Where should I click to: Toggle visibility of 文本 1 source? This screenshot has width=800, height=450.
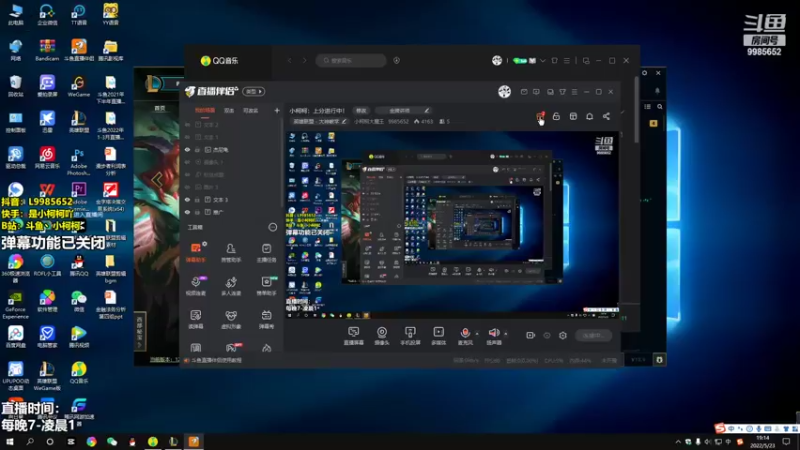pyautogui.click(x=187, y=137)
